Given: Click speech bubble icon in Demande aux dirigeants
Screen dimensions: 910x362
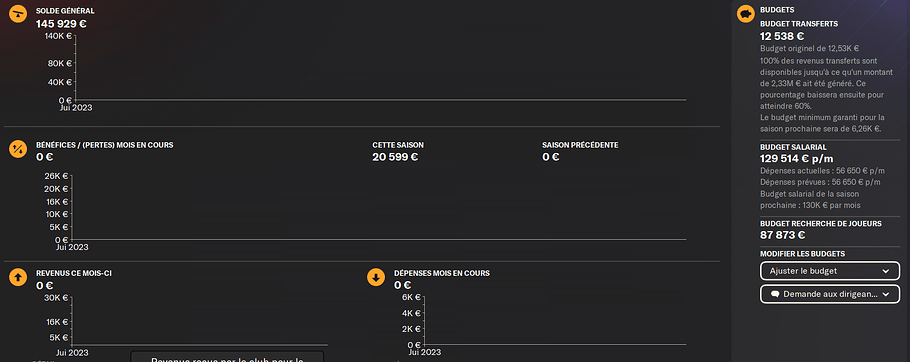Looking at the screenshot, I should (775, 294).
